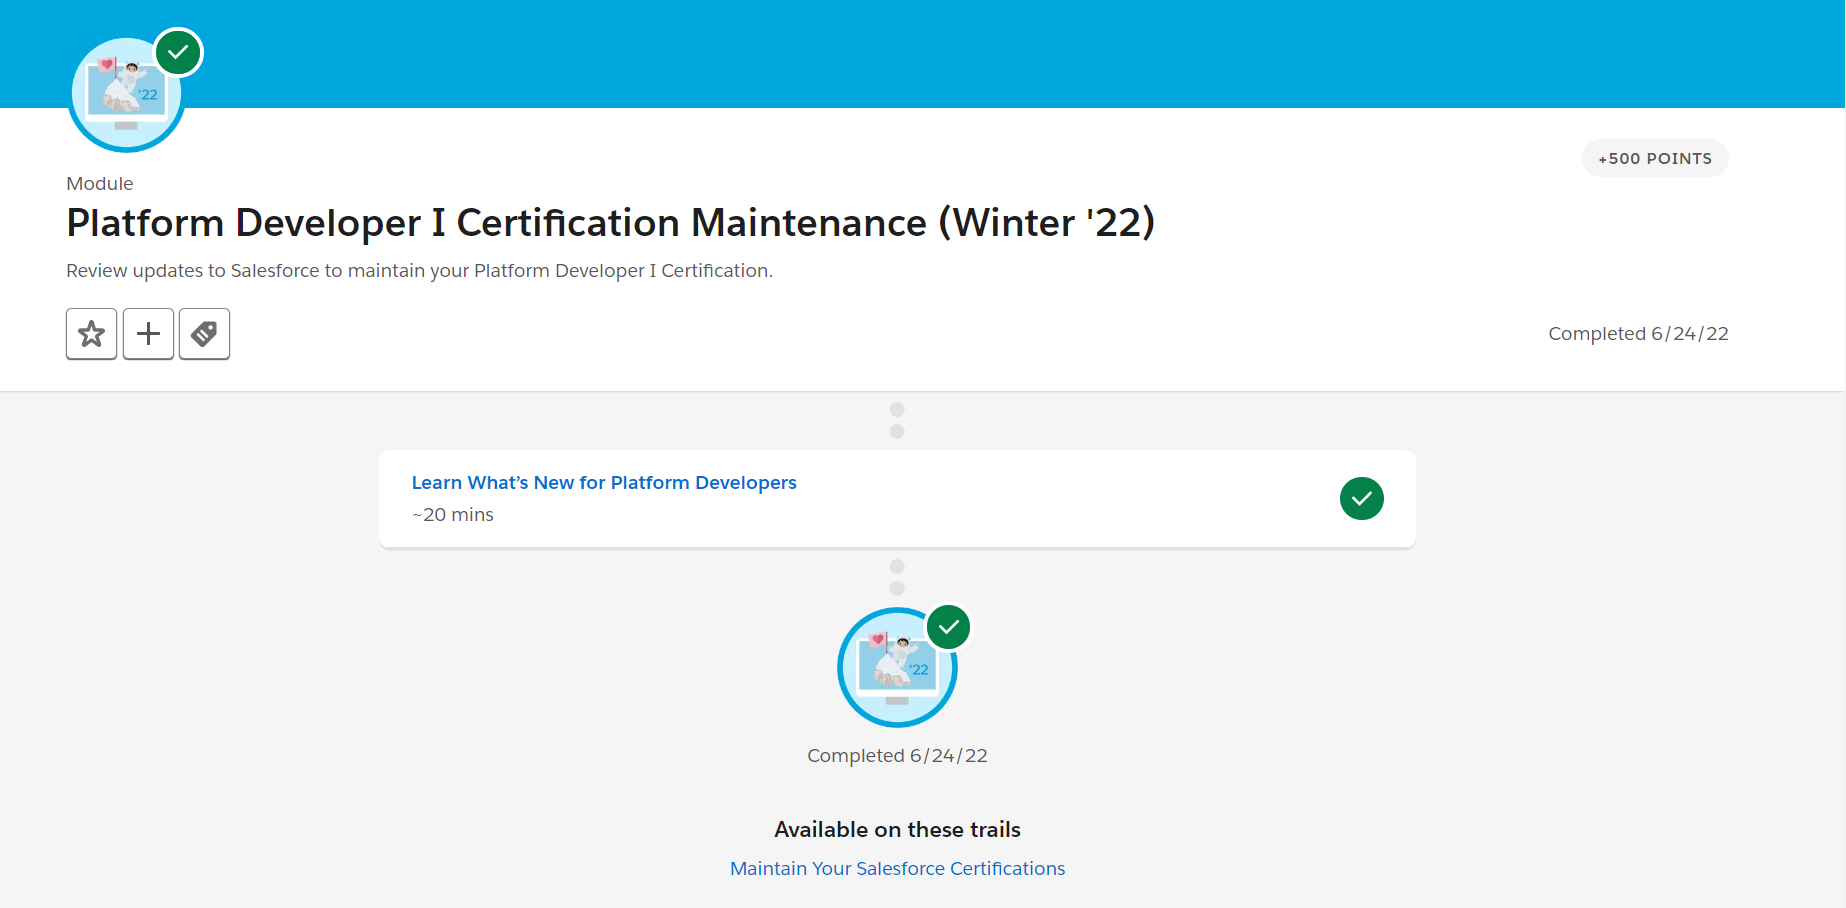Image resolution: width=1846 pixels, height=908 pixels.
Task: Click the Platform Developer I Certification Maintenance title
Action: click(611, 223)
